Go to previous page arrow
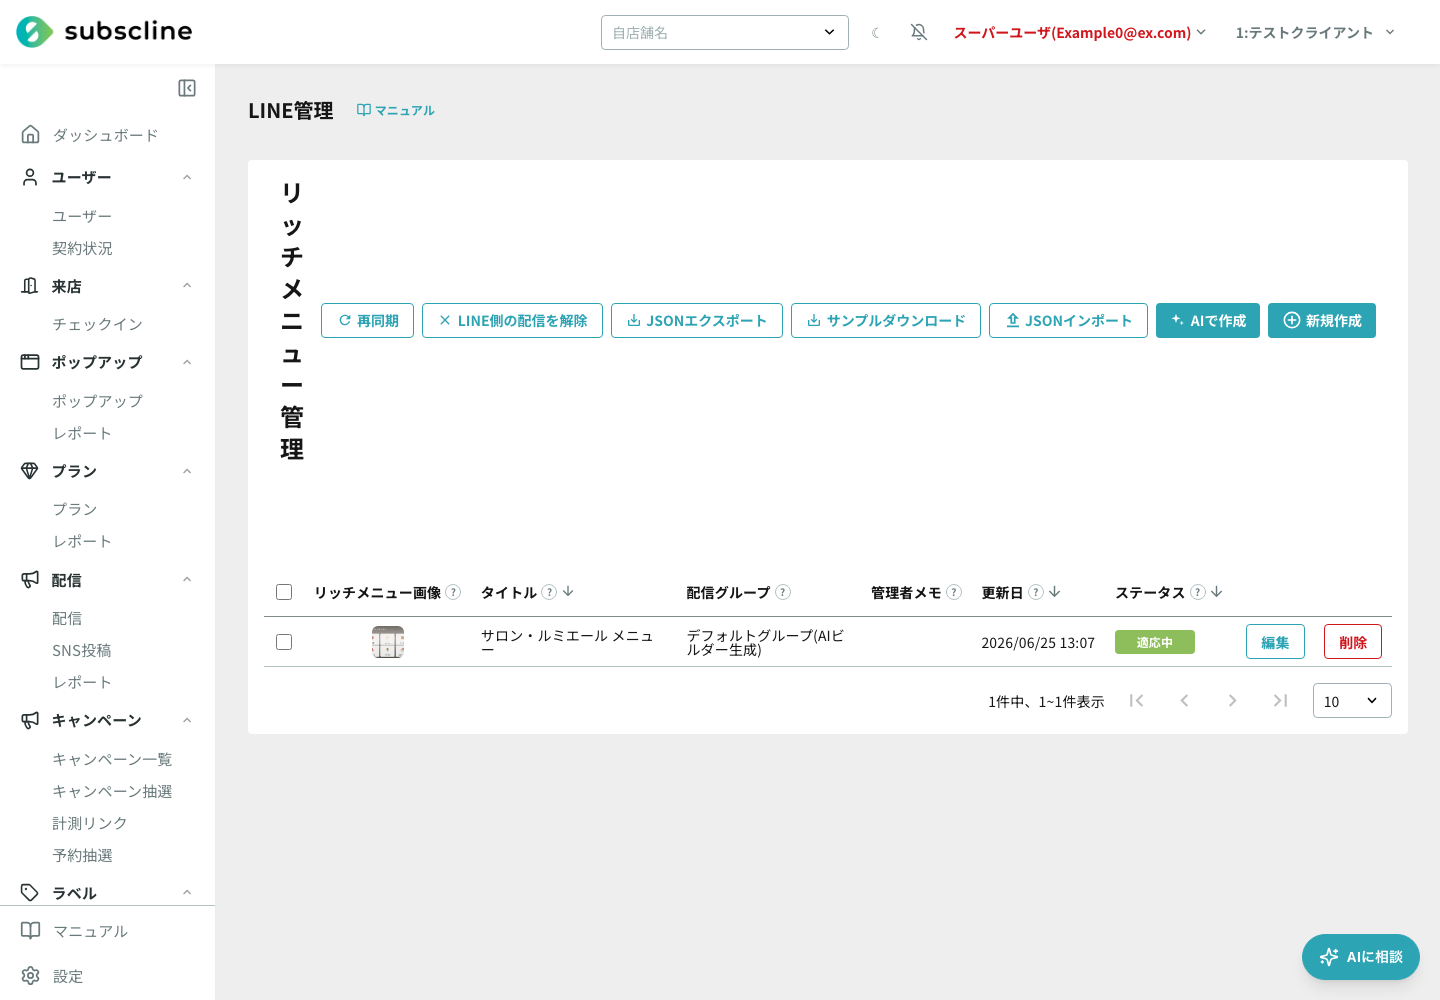Viewport: 1440px width, 1000px height. (x=1184, y=701)
